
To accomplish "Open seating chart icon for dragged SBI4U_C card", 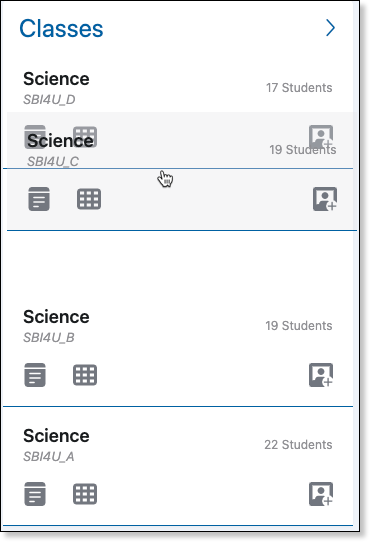I will [x=325, y=199].
